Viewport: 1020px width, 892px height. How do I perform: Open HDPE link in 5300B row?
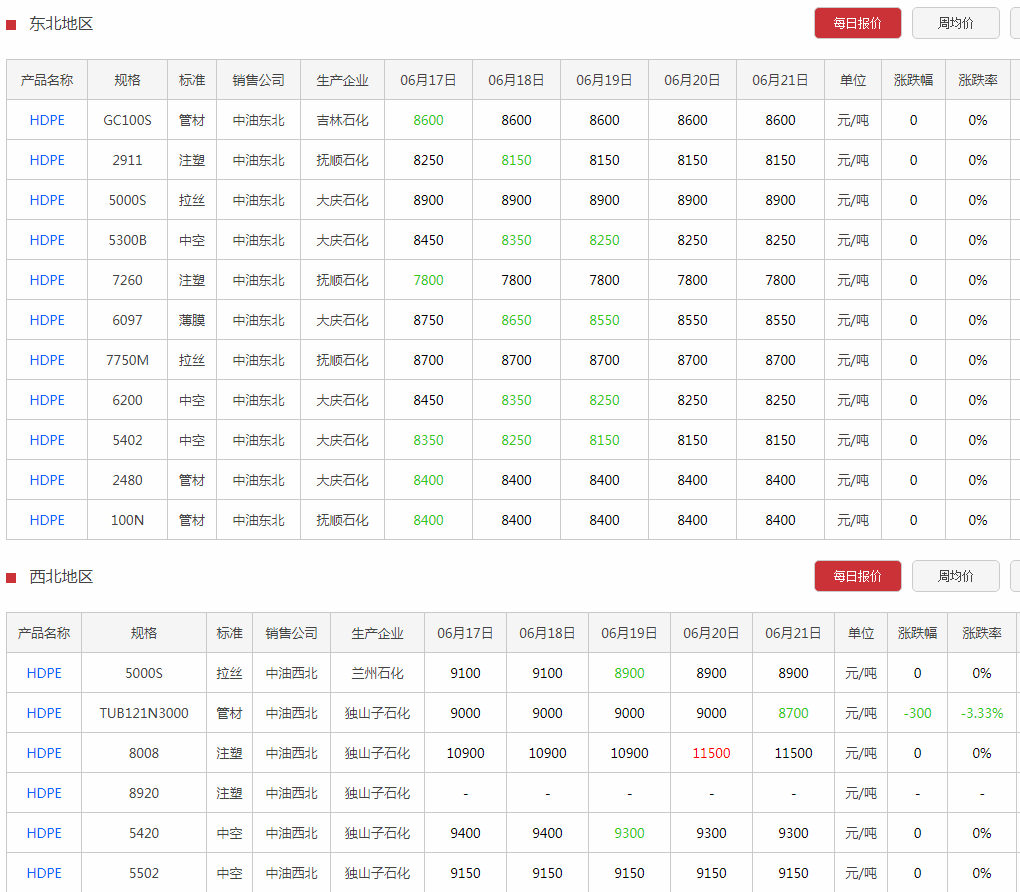pos(47,240)
